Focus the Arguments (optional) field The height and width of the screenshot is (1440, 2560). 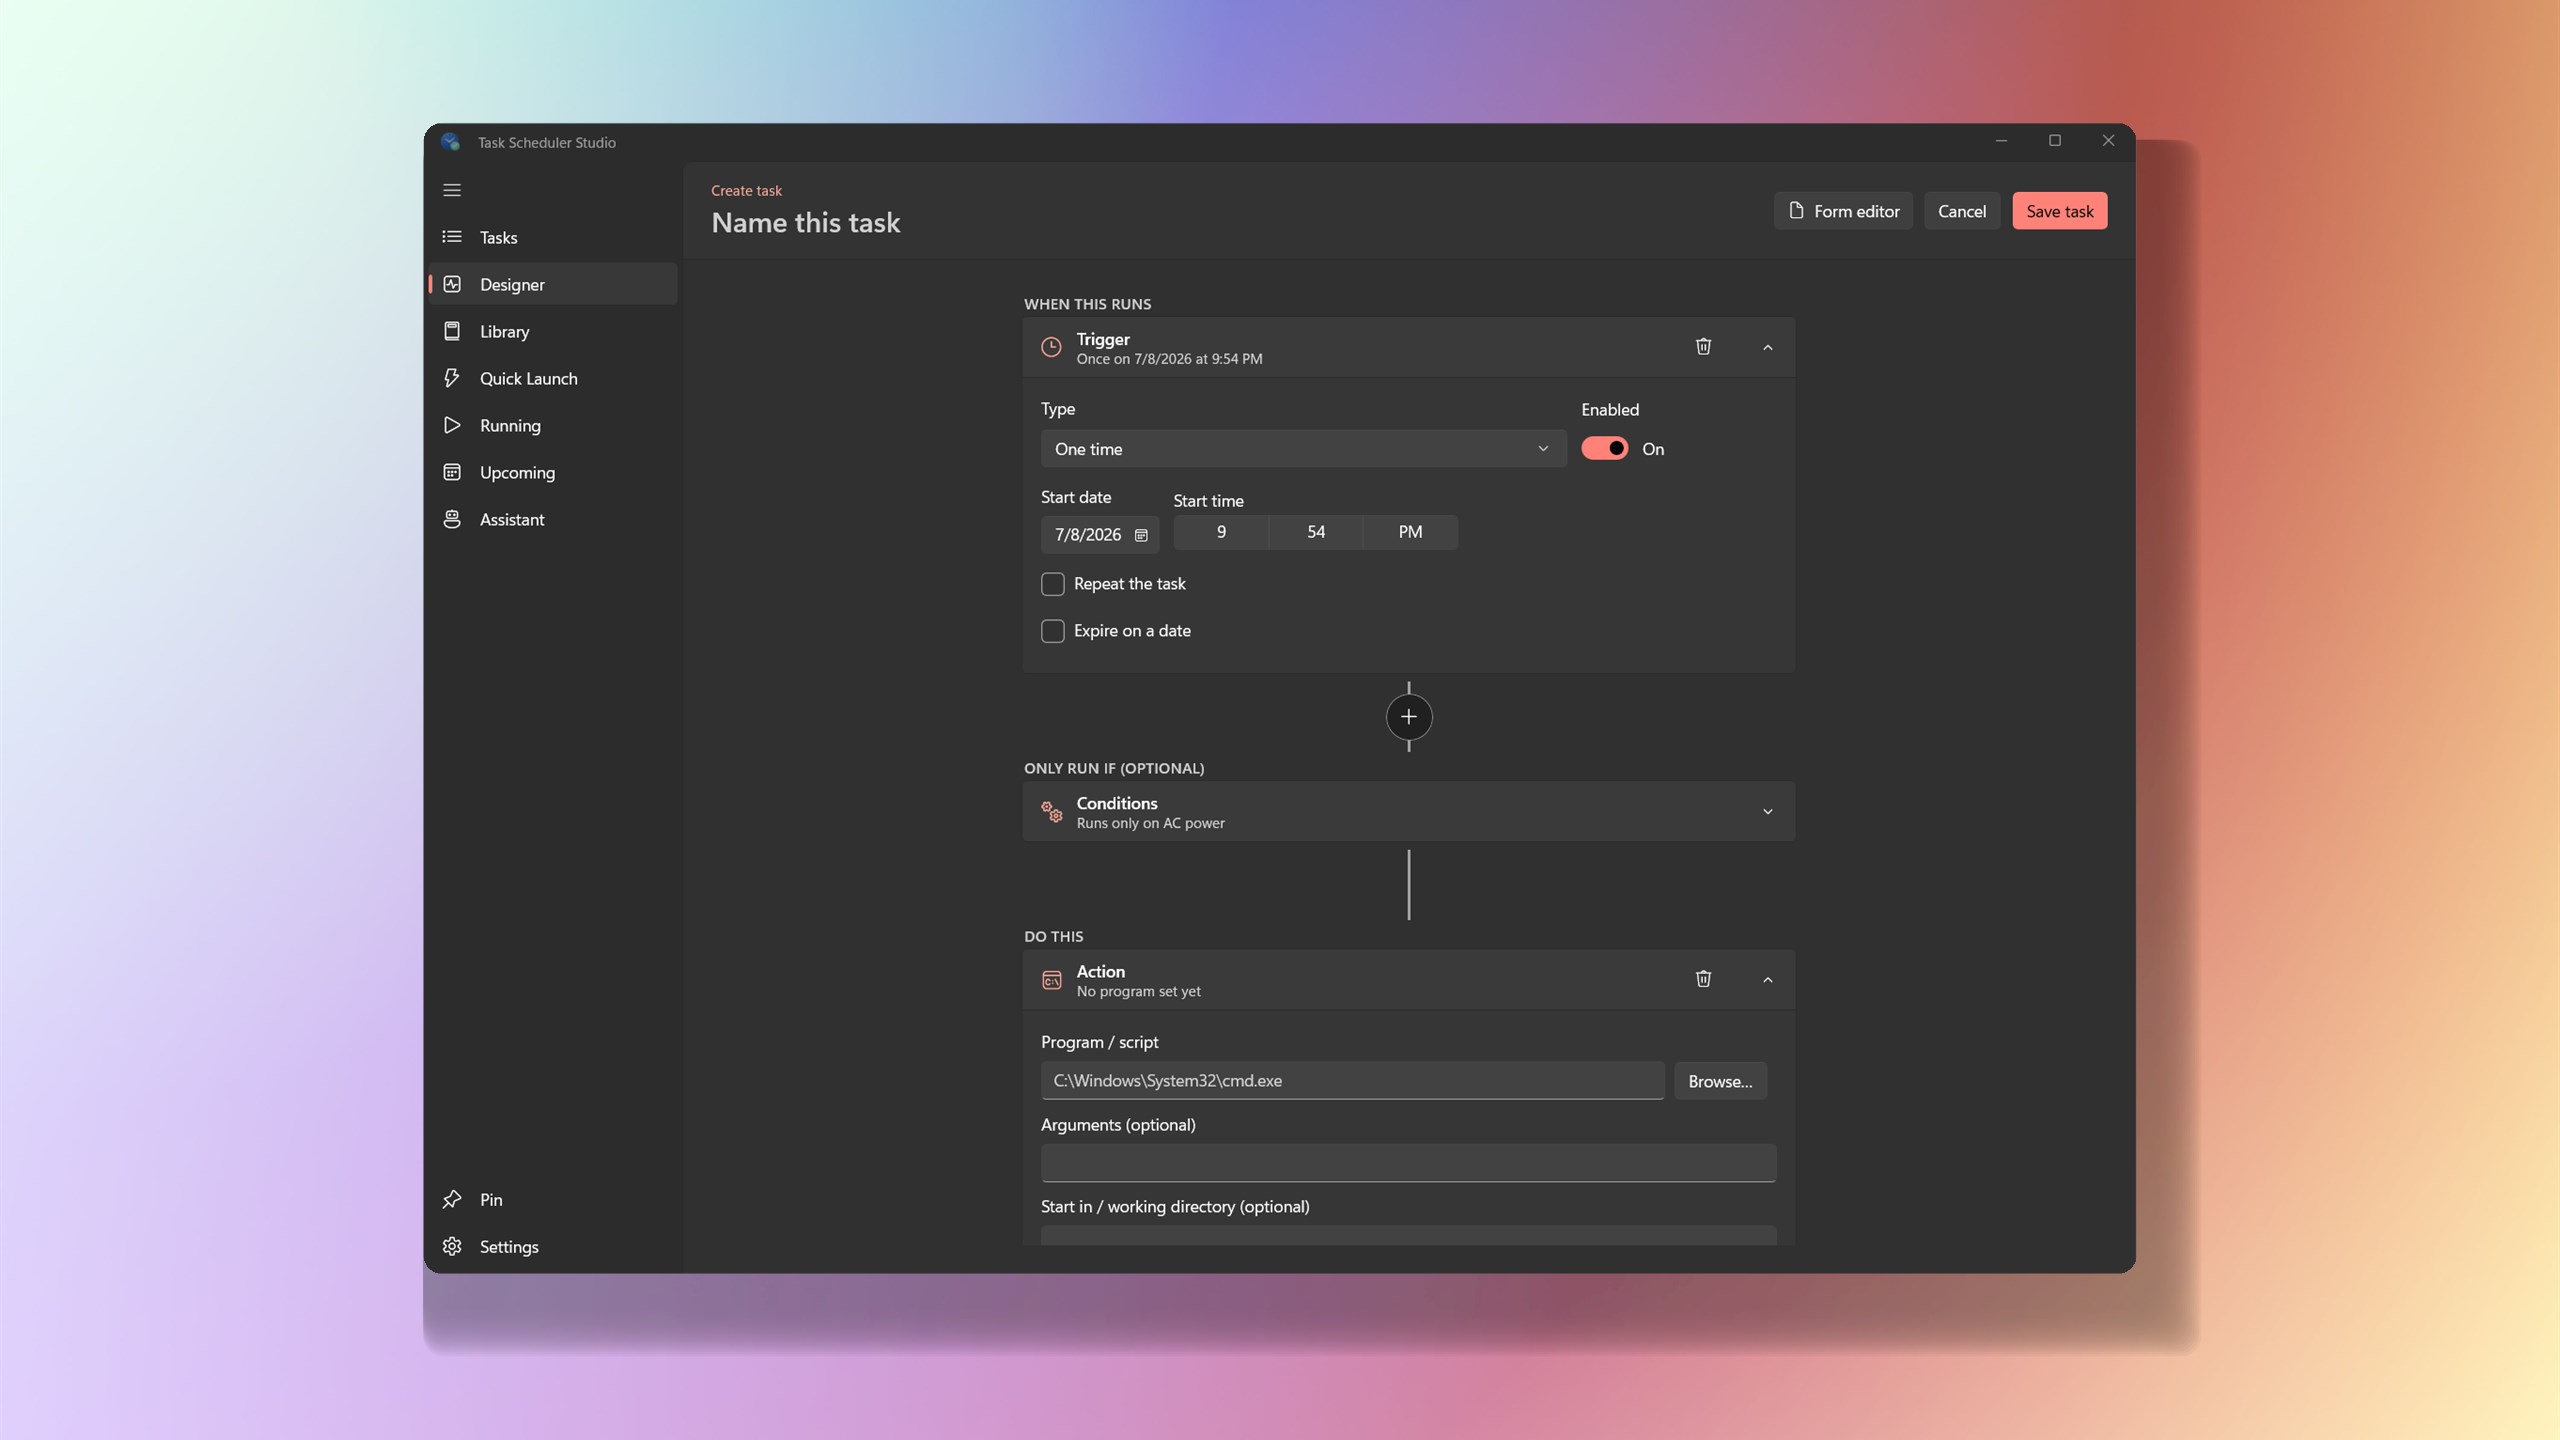coord(1408,1163)
